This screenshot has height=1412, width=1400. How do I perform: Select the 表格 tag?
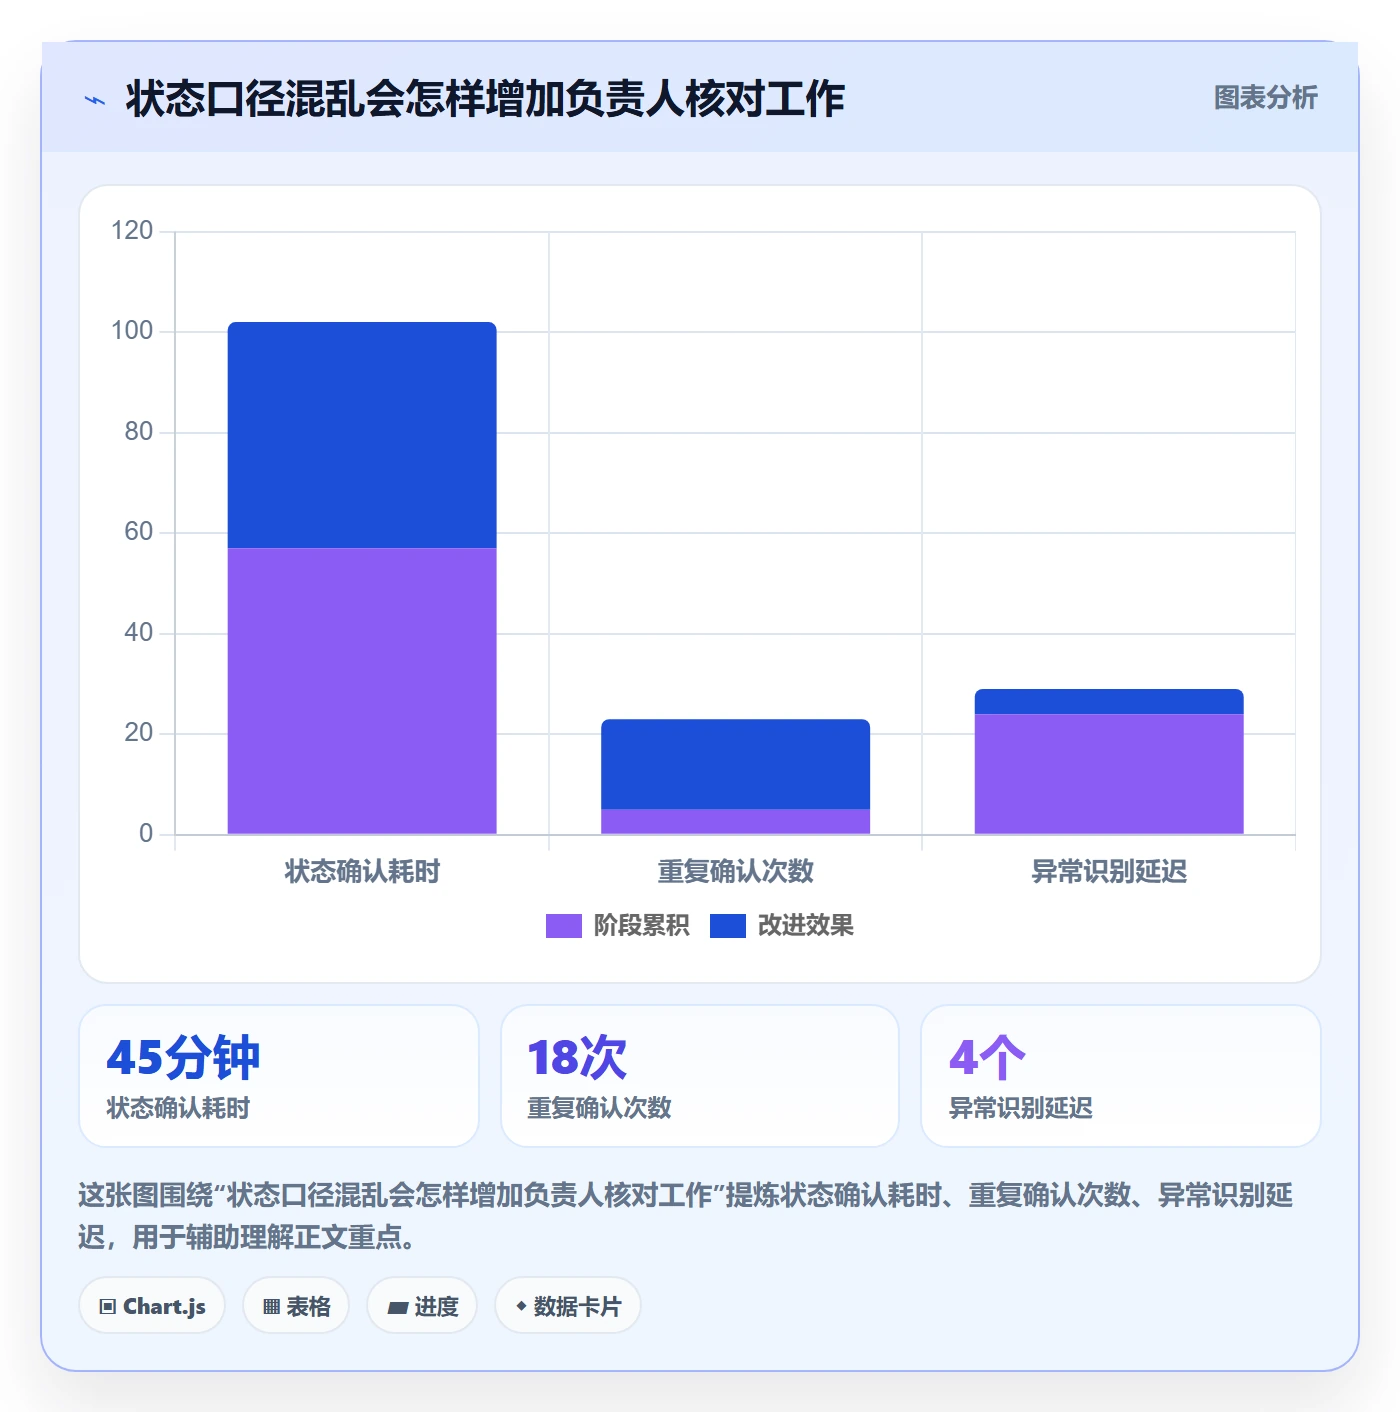296,1306
